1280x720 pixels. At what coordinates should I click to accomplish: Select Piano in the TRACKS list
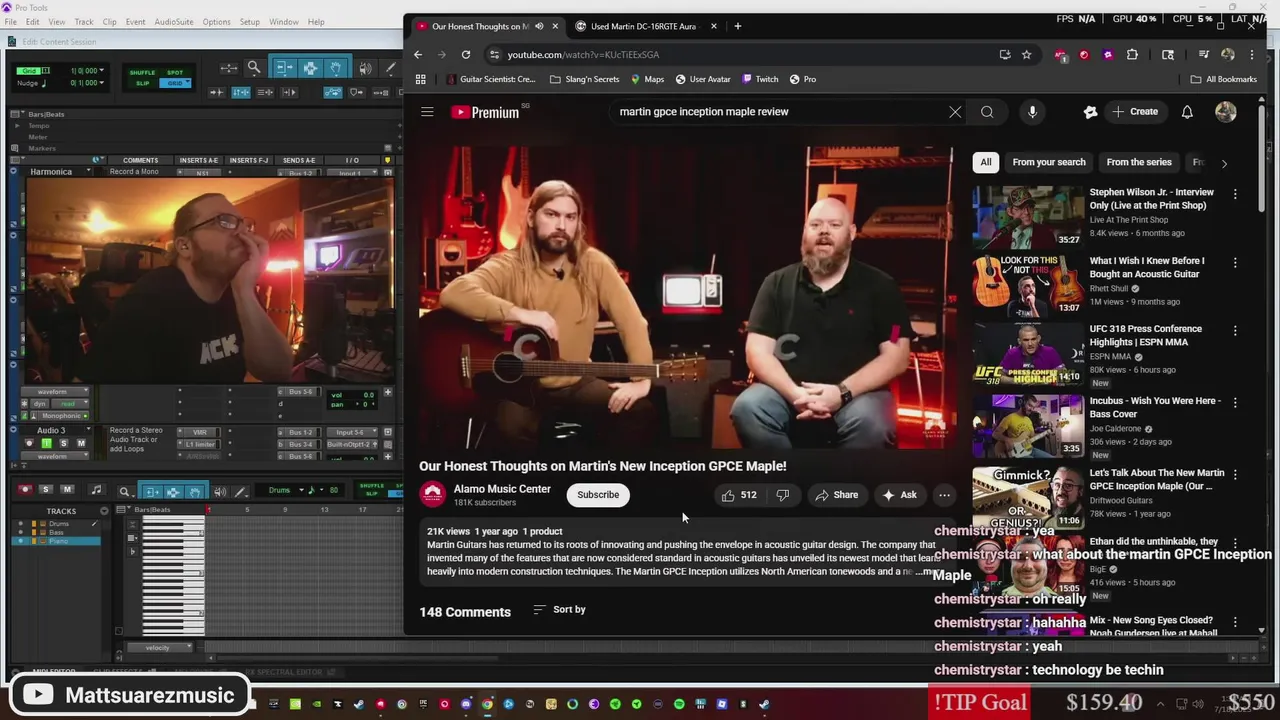pyautogui.click(x=59, y=541)
